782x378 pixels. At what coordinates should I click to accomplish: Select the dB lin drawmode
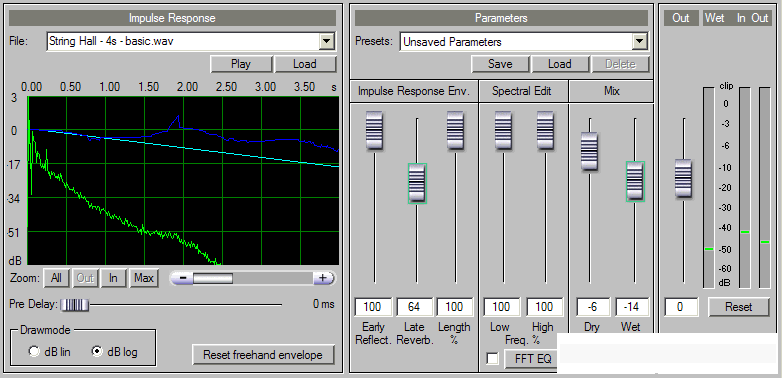(34, 352)
